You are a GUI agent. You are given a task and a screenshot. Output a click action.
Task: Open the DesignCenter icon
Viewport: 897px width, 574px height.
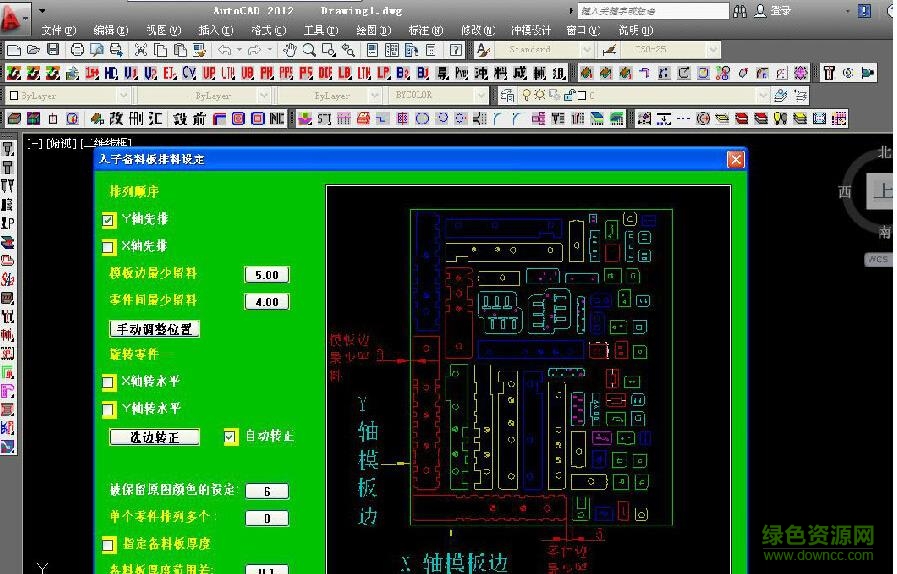392,50
